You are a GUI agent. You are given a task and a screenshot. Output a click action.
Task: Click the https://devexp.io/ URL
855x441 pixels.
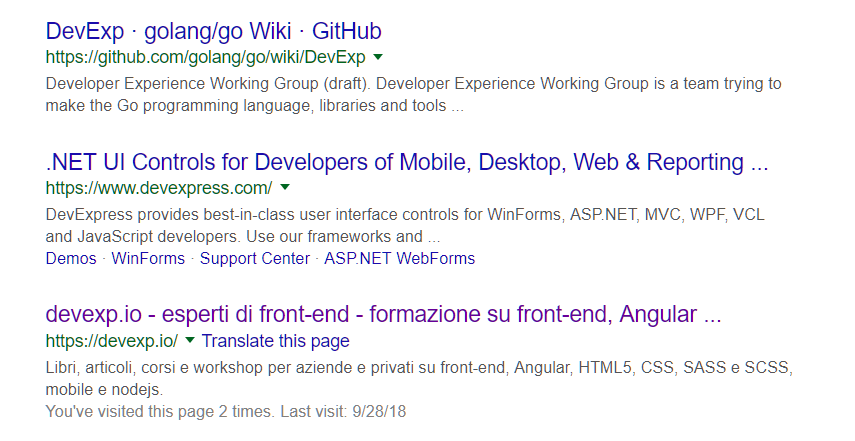point(112,341)
